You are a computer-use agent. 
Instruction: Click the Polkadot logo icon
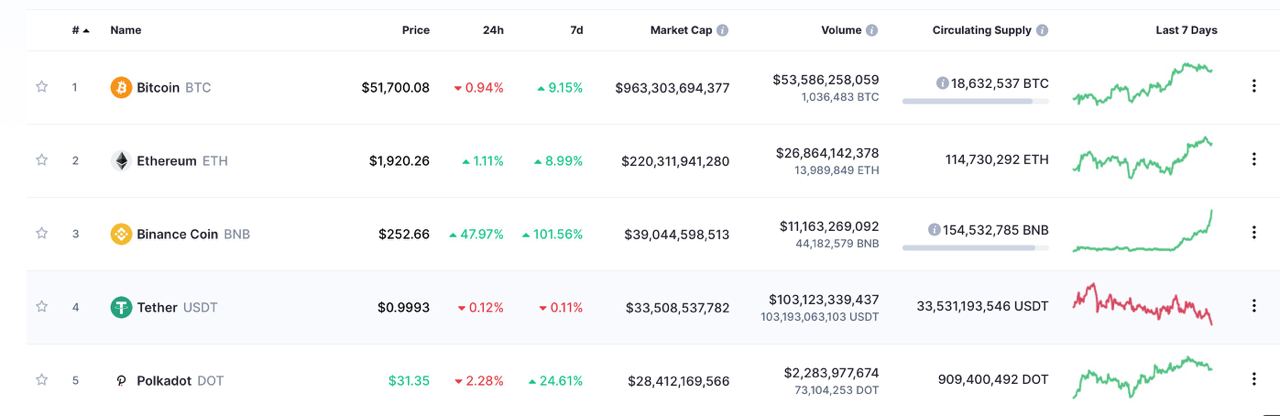[x=121, y=380]
